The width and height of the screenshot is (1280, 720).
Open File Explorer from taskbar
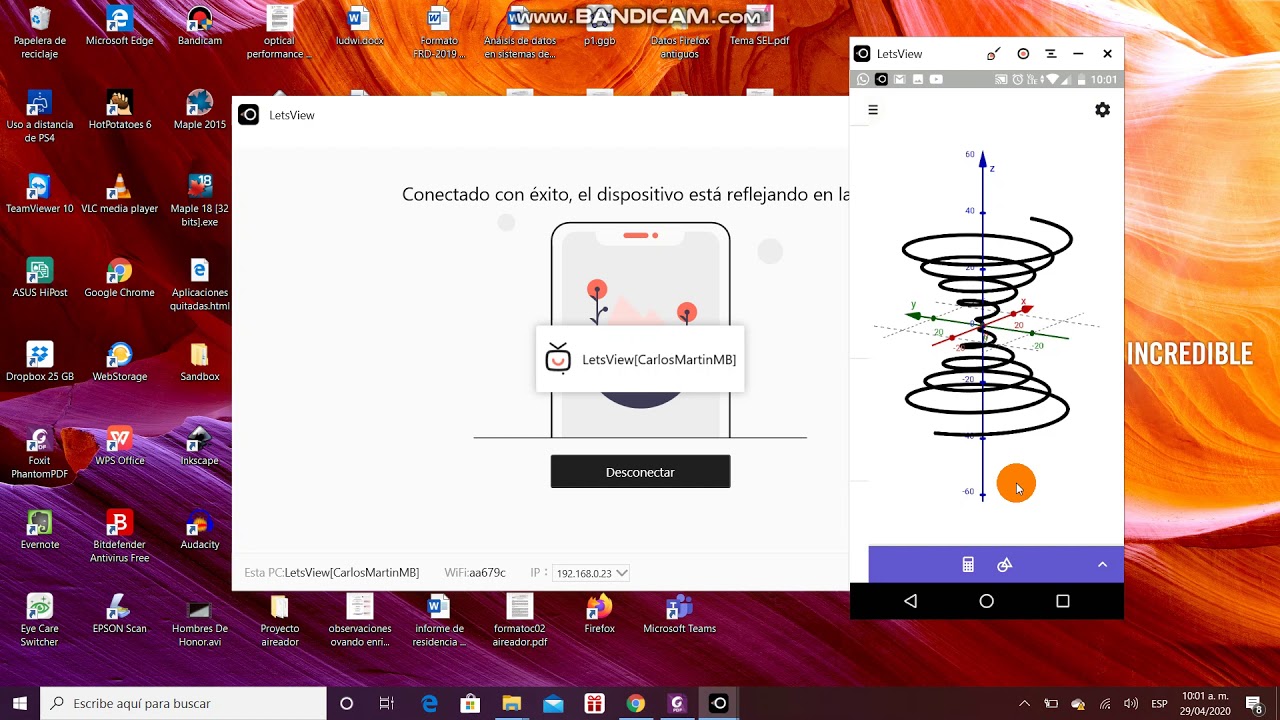(511, 703)
